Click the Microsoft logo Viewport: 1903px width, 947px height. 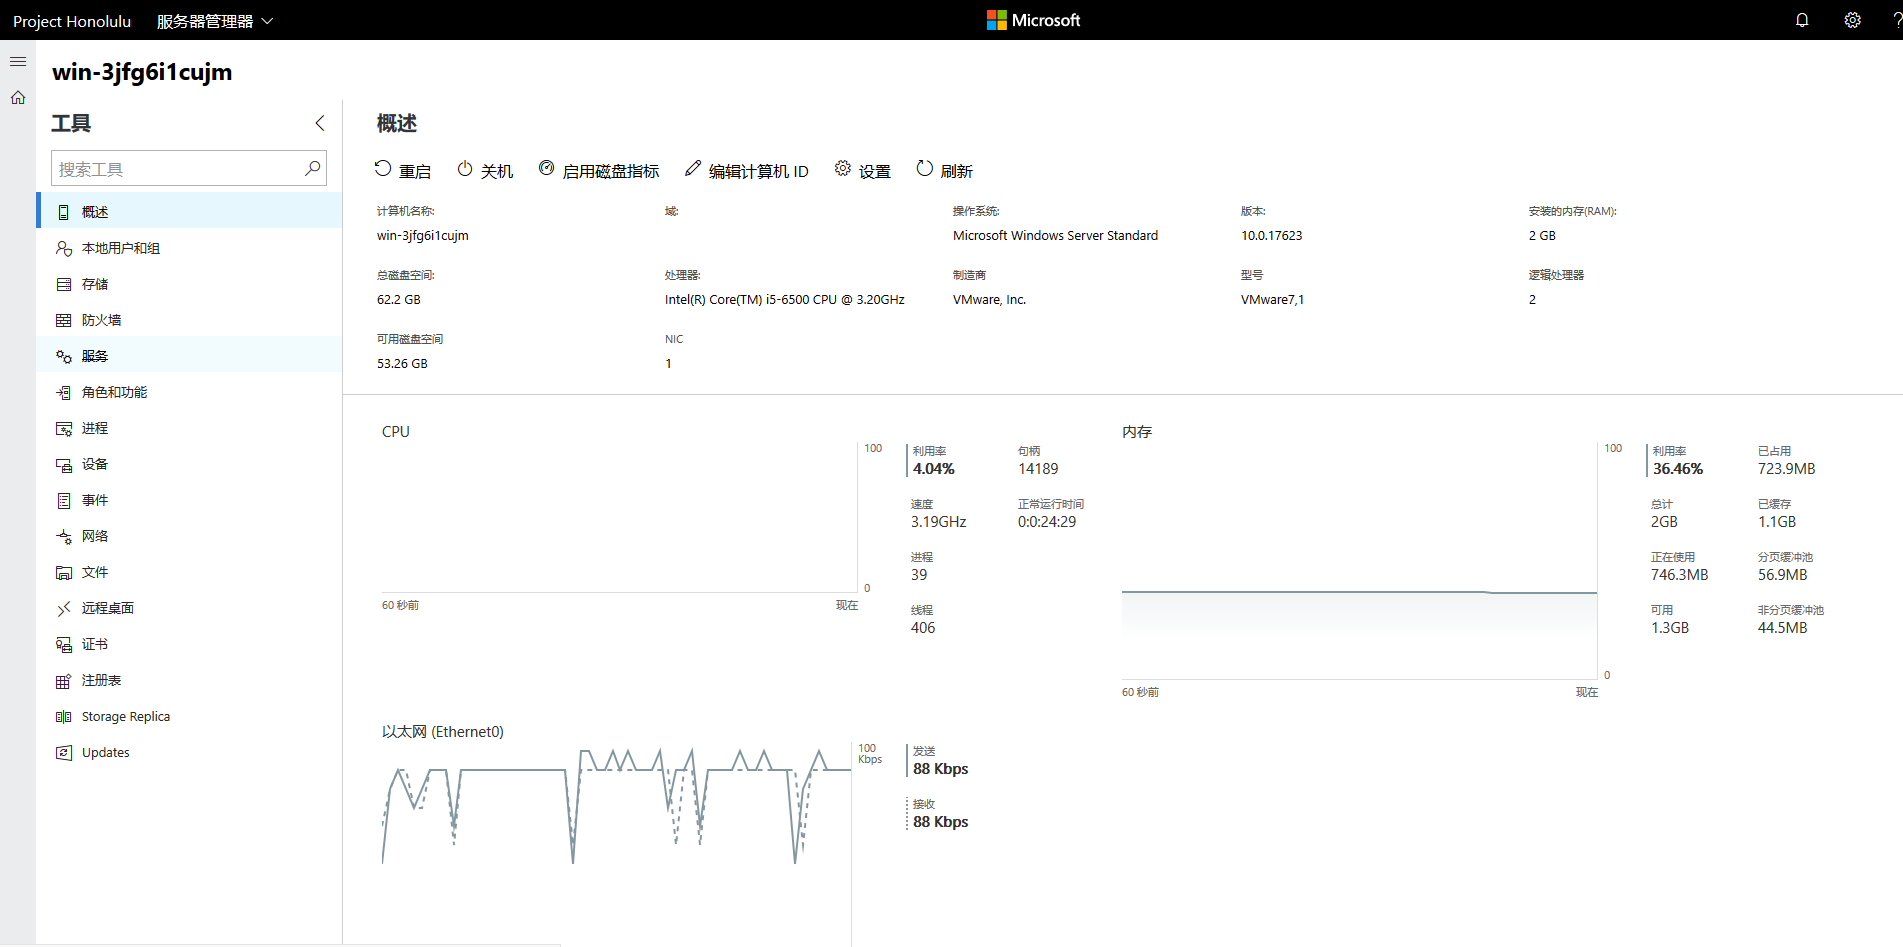(1033, 20)
